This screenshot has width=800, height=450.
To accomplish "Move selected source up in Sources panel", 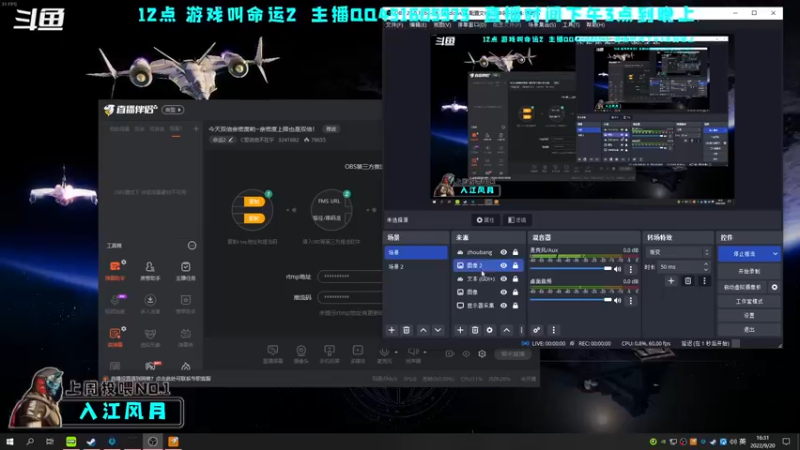I will pos(506,330).
